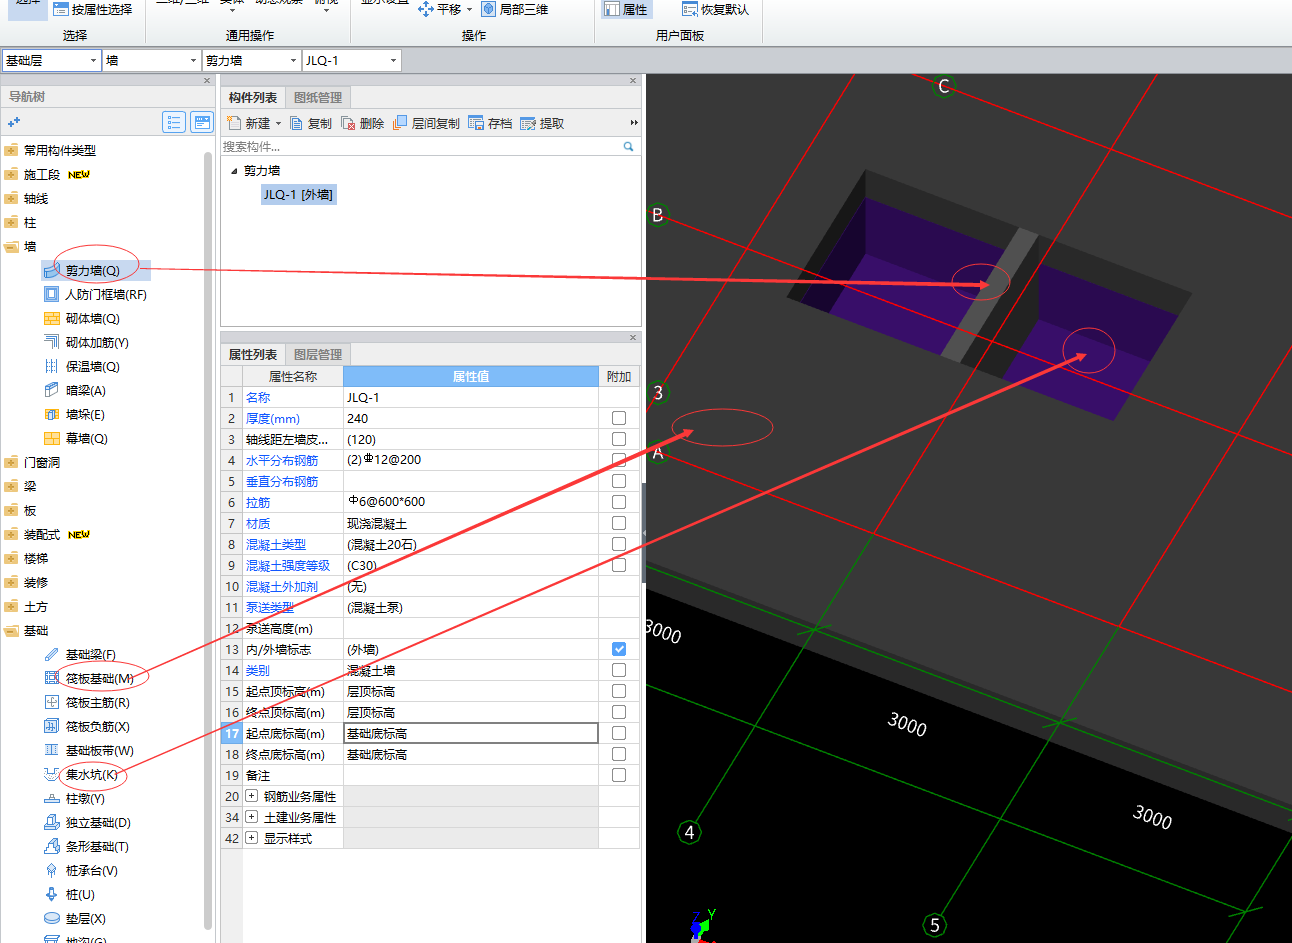1292x943 pixels.
Task: Click 局部三维 button
Action: (515, 9)
